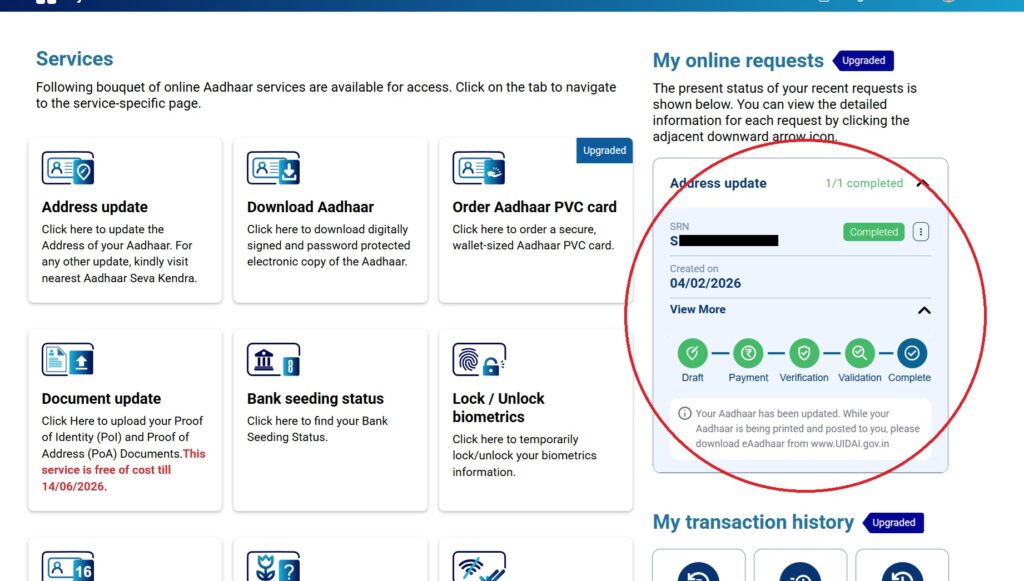Click the Draft step icon
1024x581 pixels.
692,353
